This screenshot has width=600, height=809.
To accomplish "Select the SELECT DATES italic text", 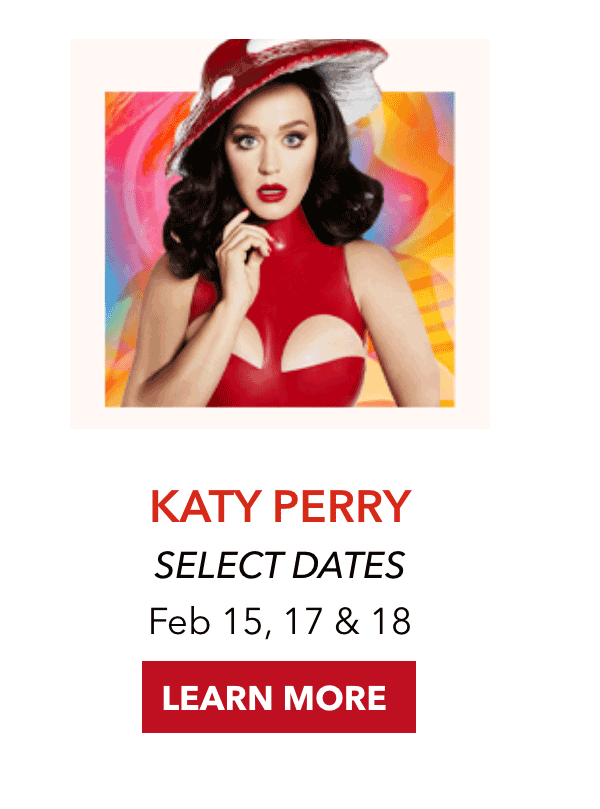I will pos(280,565).
